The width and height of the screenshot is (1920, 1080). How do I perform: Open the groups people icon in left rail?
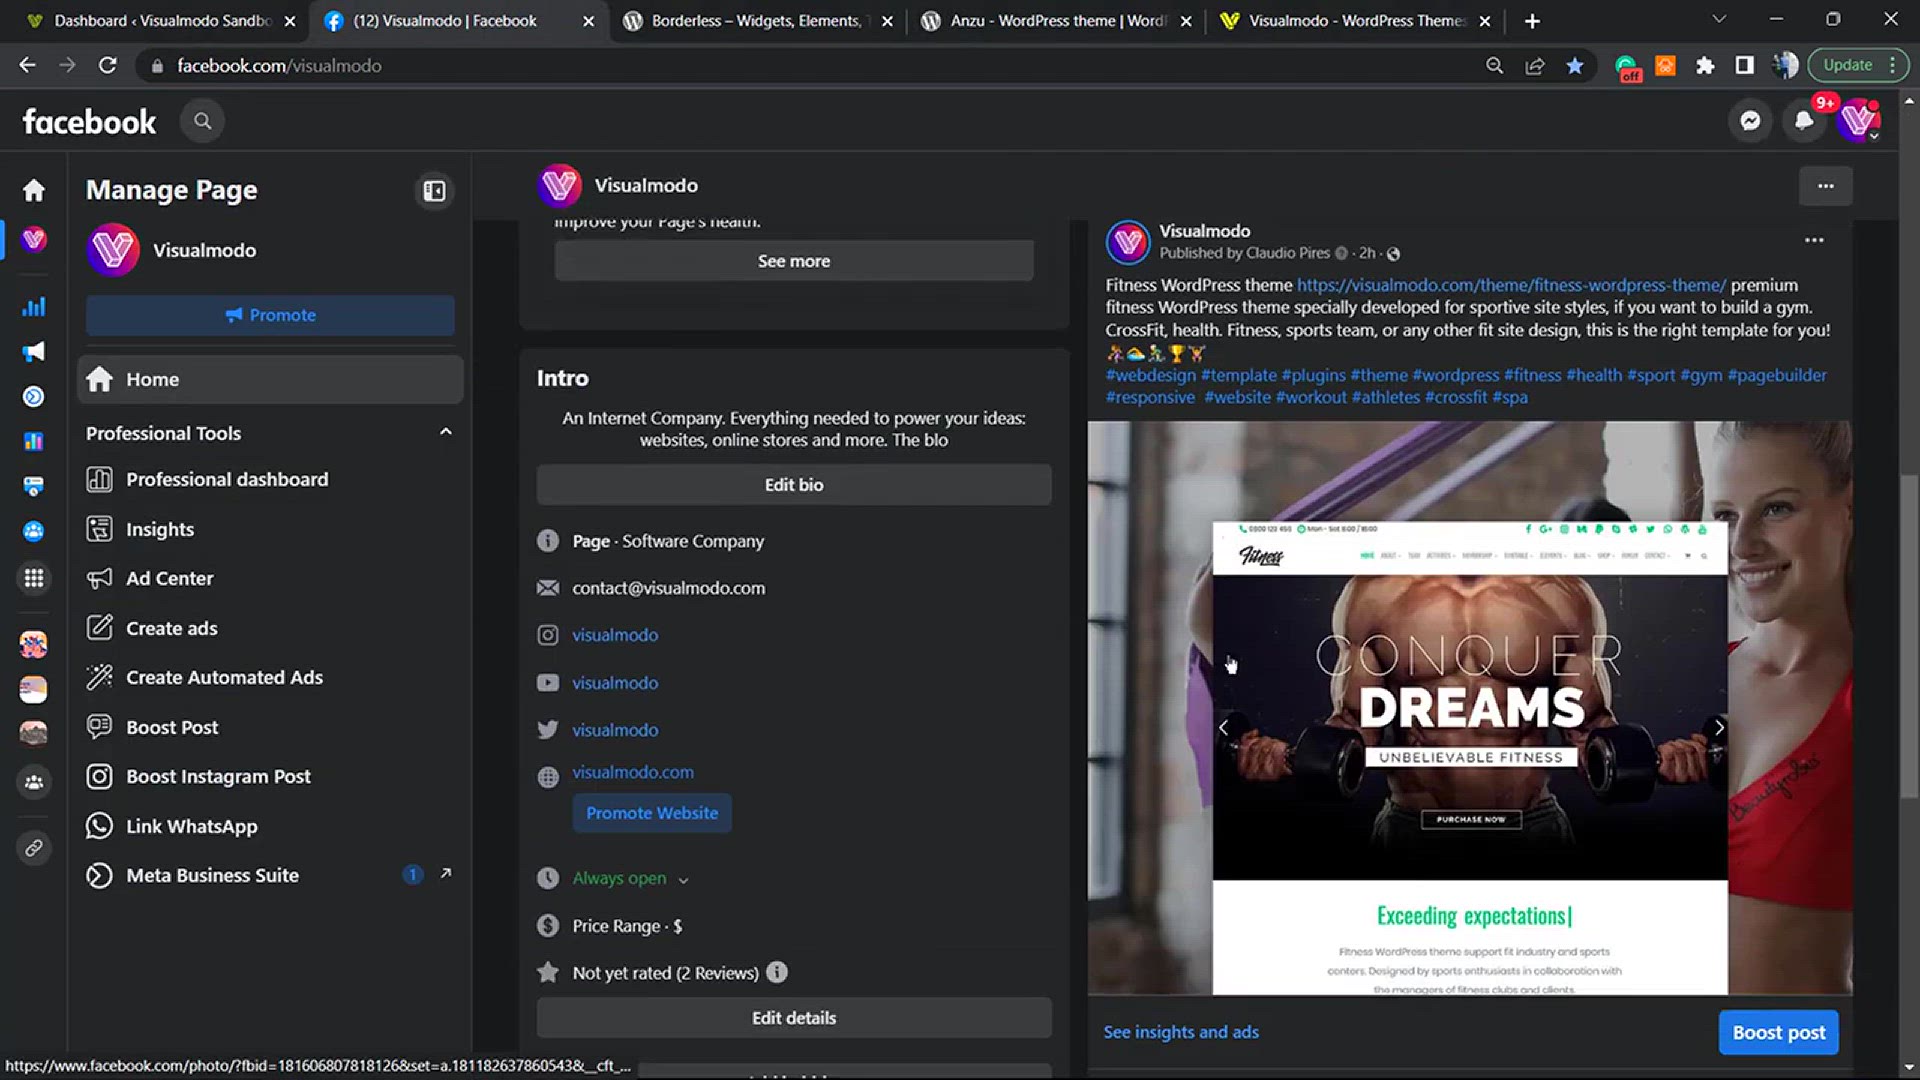[34, 782]
